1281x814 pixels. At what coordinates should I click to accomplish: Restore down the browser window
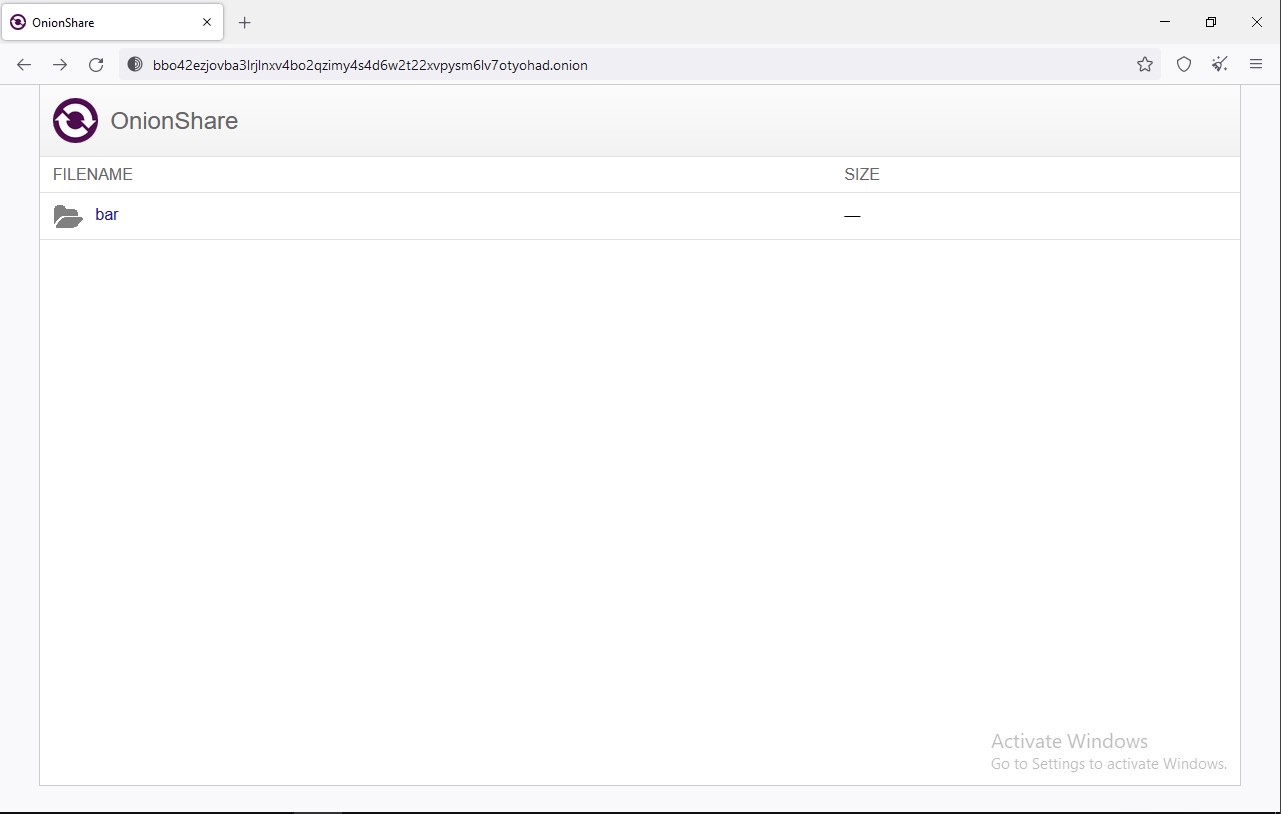[x=1211, y=22]
